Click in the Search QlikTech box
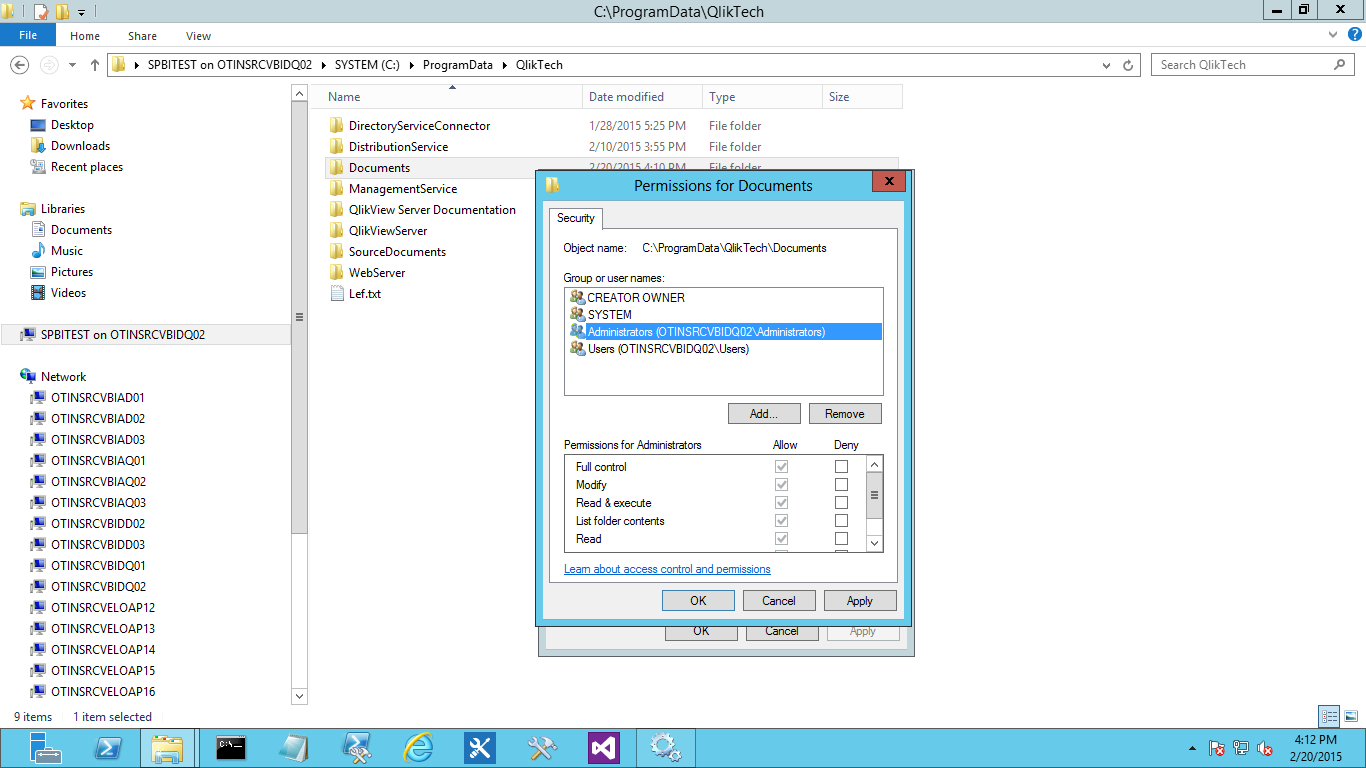1366x768 pixels. tap(1244, 65)
